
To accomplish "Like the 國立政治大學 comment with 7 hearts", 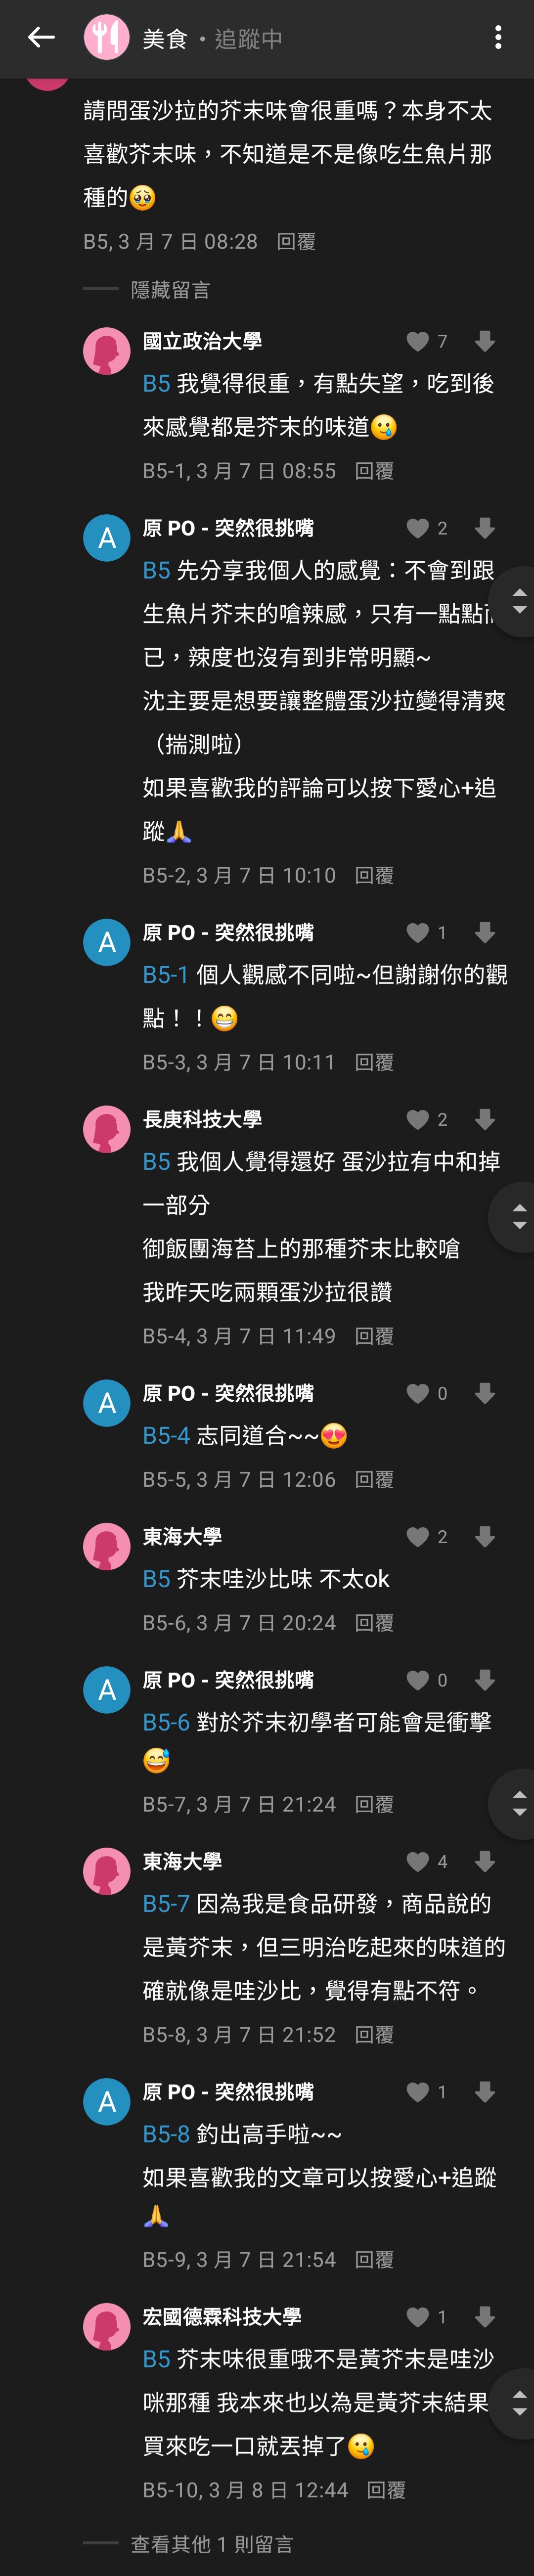I will pos(417,342).
